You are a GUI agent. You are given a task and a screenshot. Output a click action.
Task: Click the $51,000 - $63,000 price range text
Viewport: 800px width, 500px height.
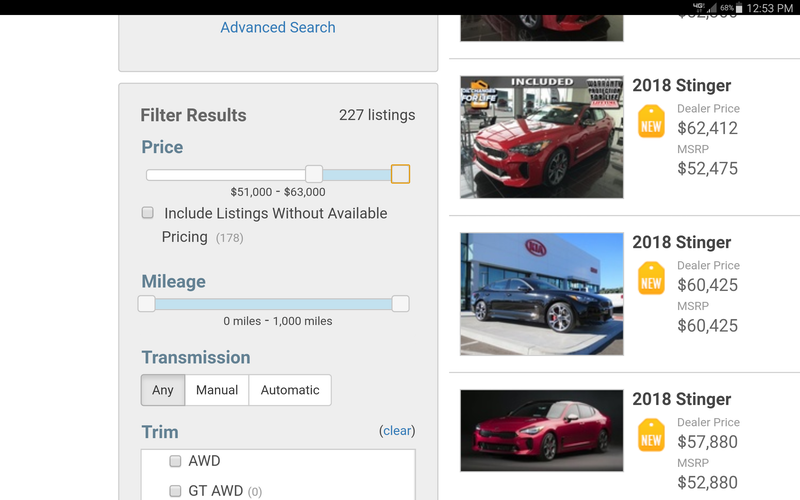click(278, 192)
